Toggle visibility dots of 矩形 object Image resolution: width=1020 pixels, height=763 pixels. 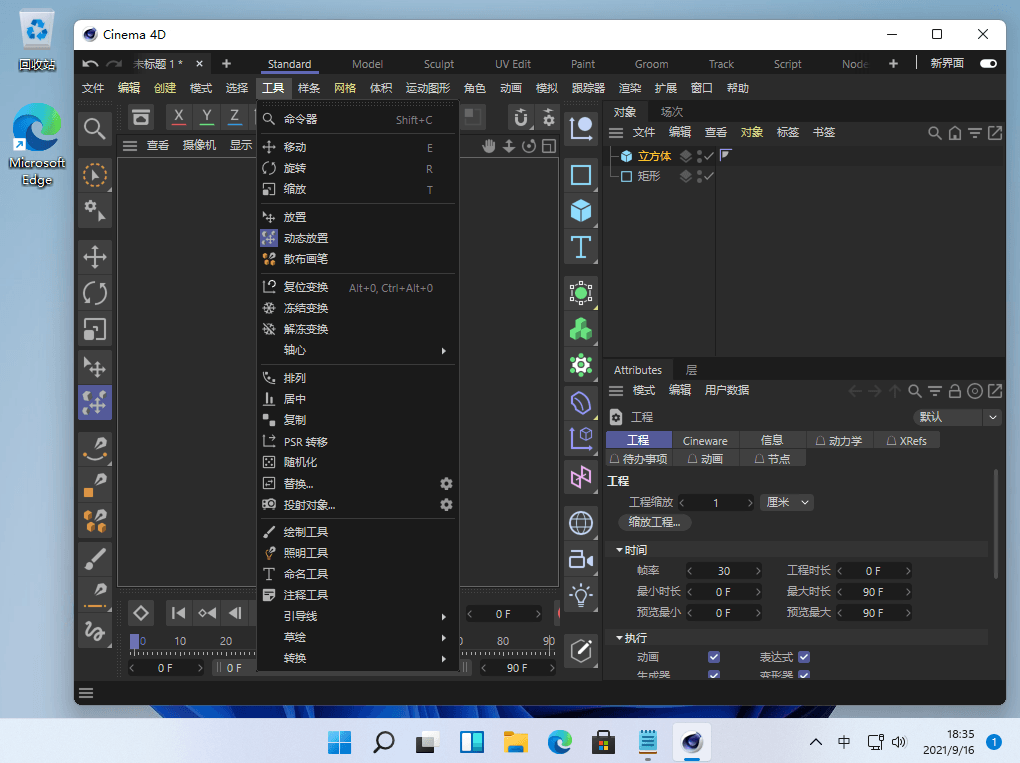(x=699, y=176)
